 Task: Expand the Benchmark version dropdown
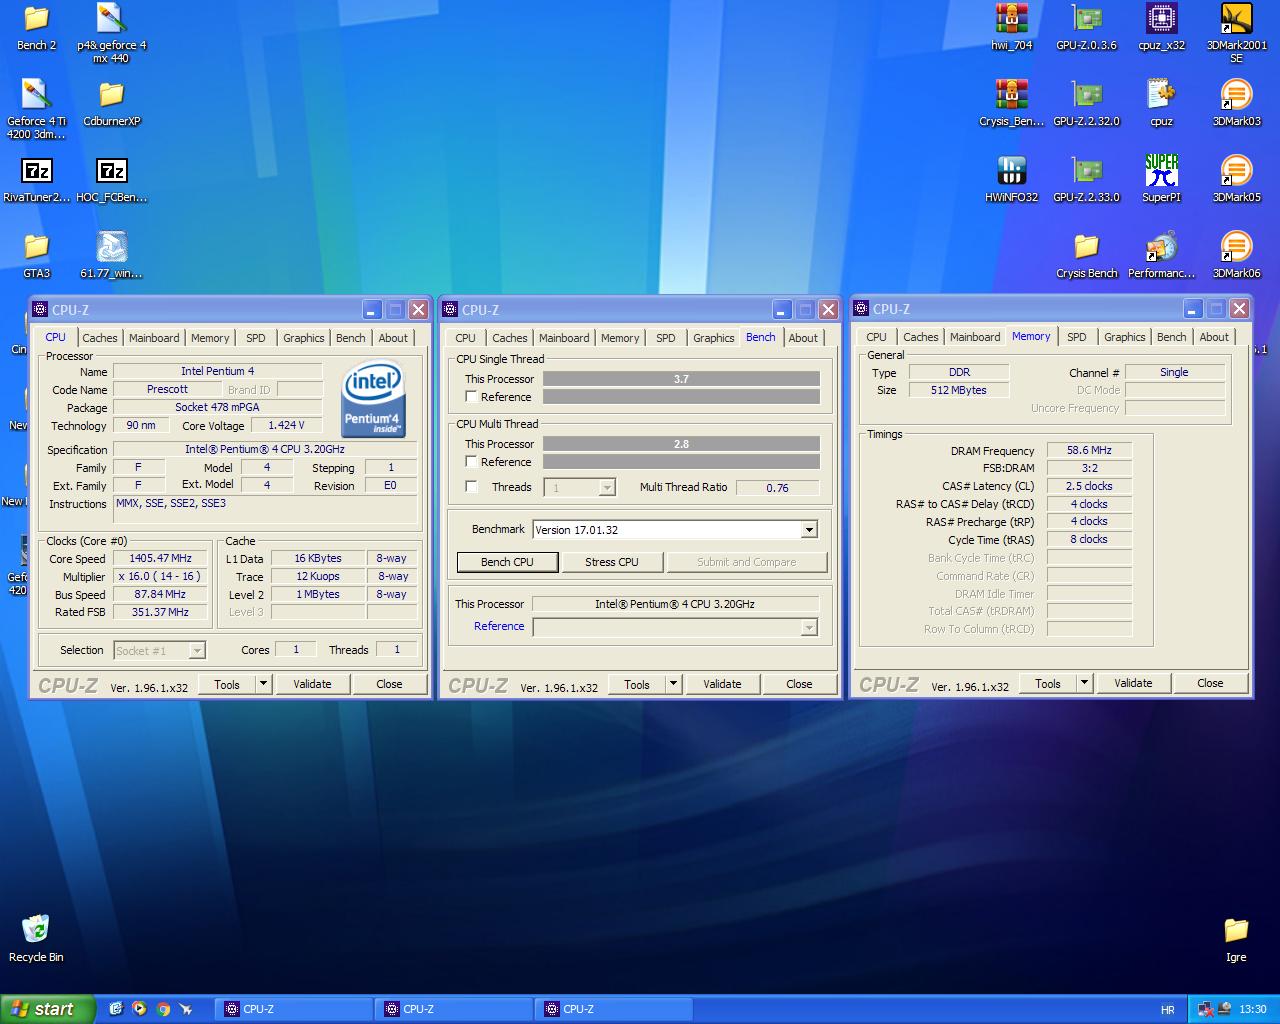pos(809,530)
